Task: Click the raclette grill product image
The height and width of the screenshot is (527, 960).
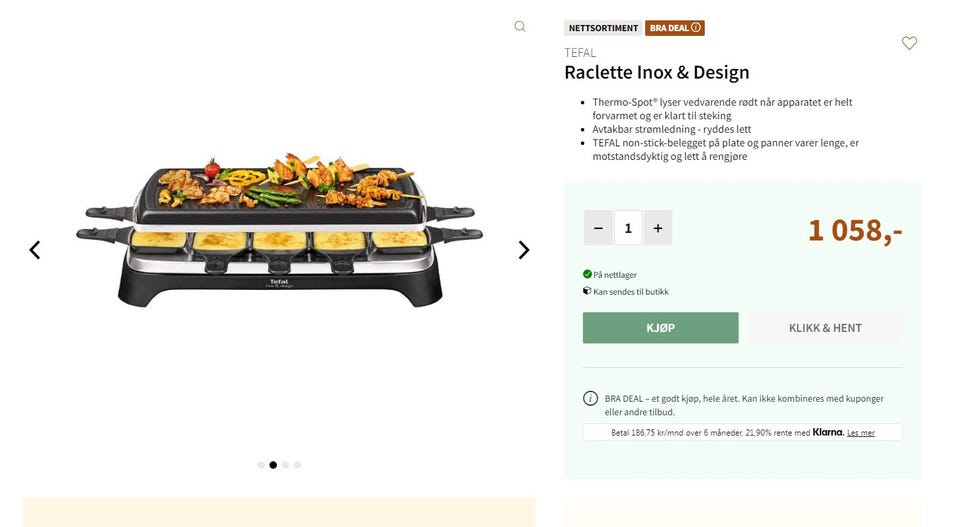Action: [x=279, y=230]
